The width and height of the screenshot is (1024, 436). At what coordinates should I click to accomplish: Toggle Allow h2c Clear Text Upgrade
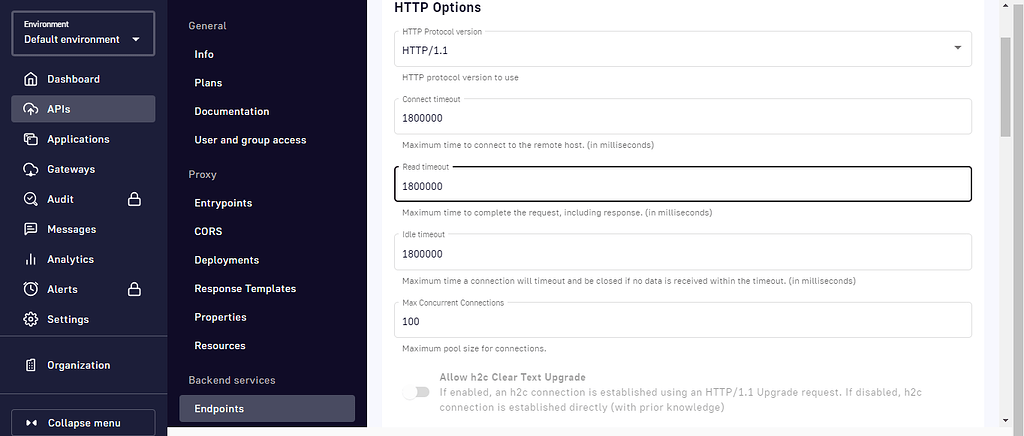pos(415,392)
